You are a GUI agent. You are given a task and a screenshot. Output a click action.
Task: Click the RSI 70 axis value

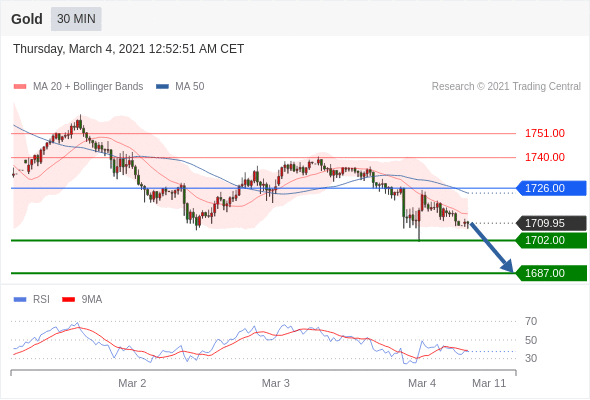[531, 321]
